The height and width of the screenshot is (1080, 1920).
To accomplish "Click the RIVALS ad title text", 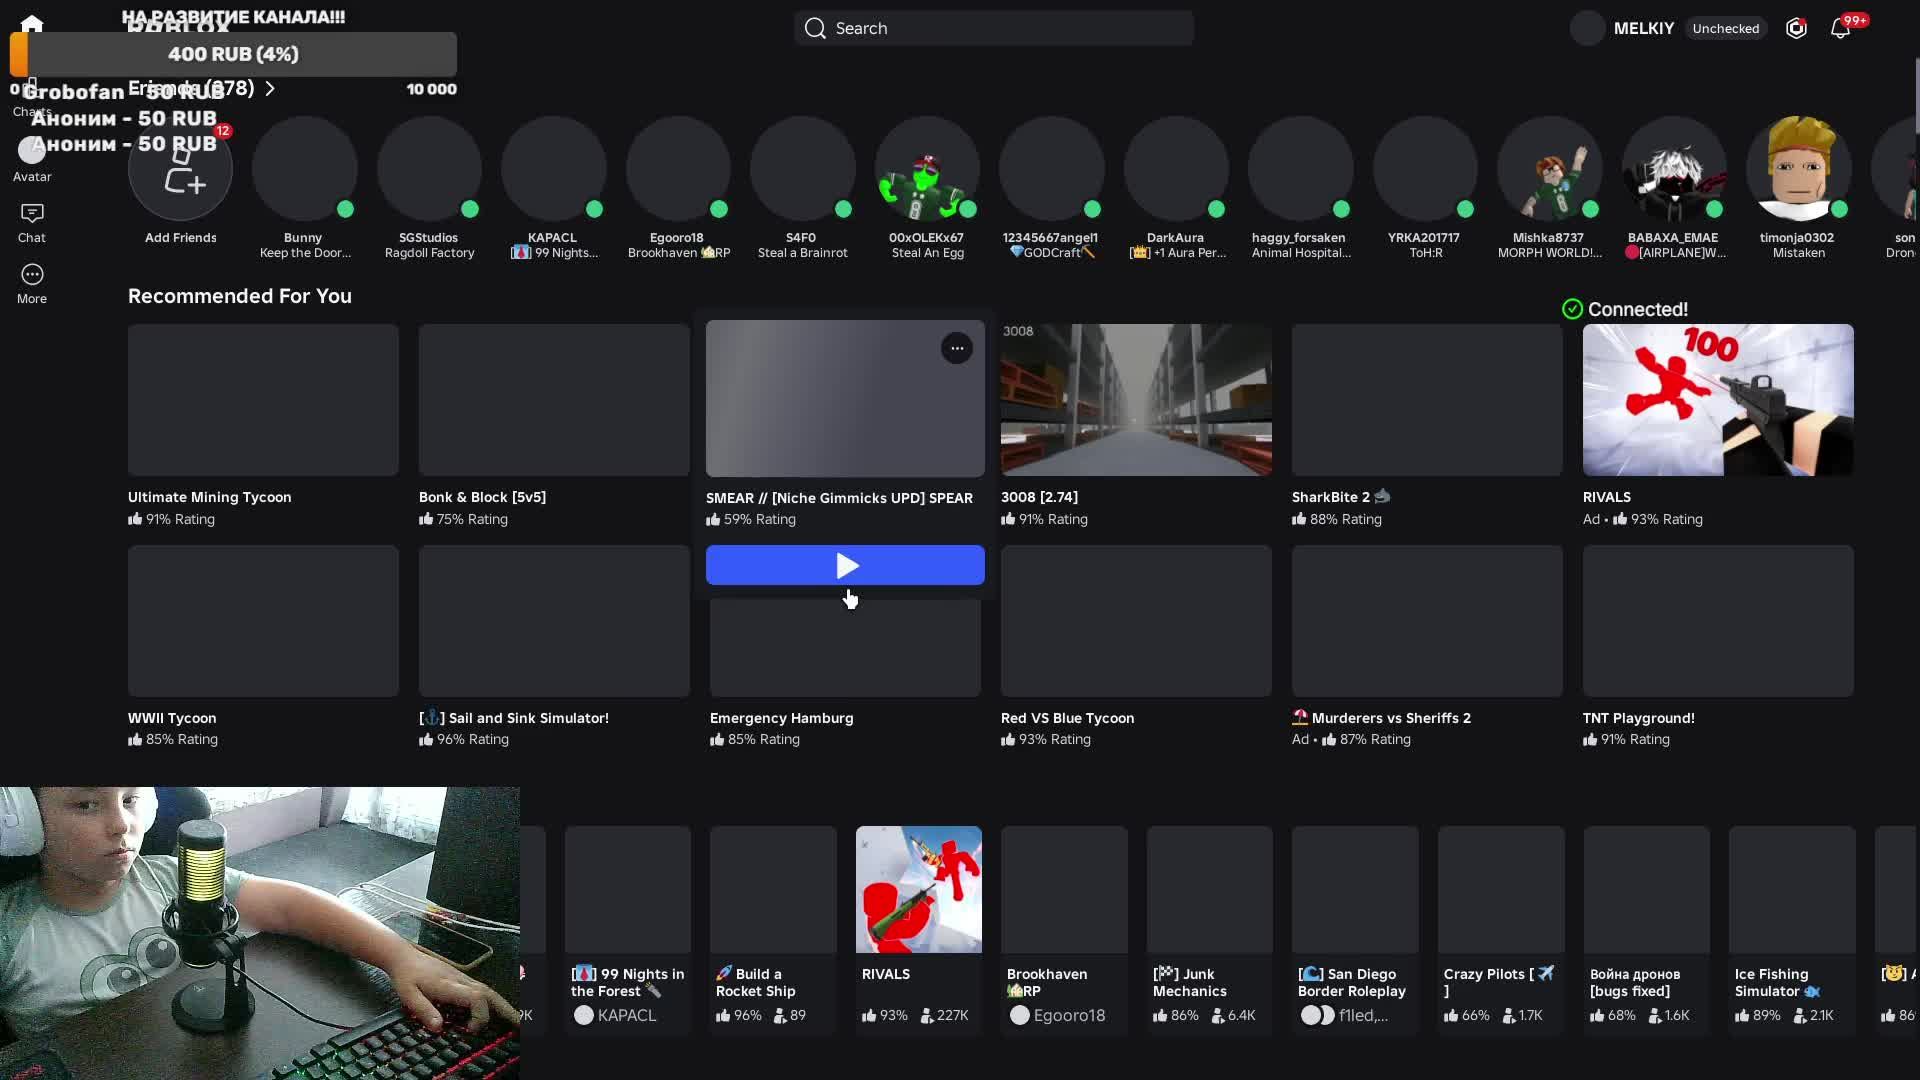I will [1607, 497].
